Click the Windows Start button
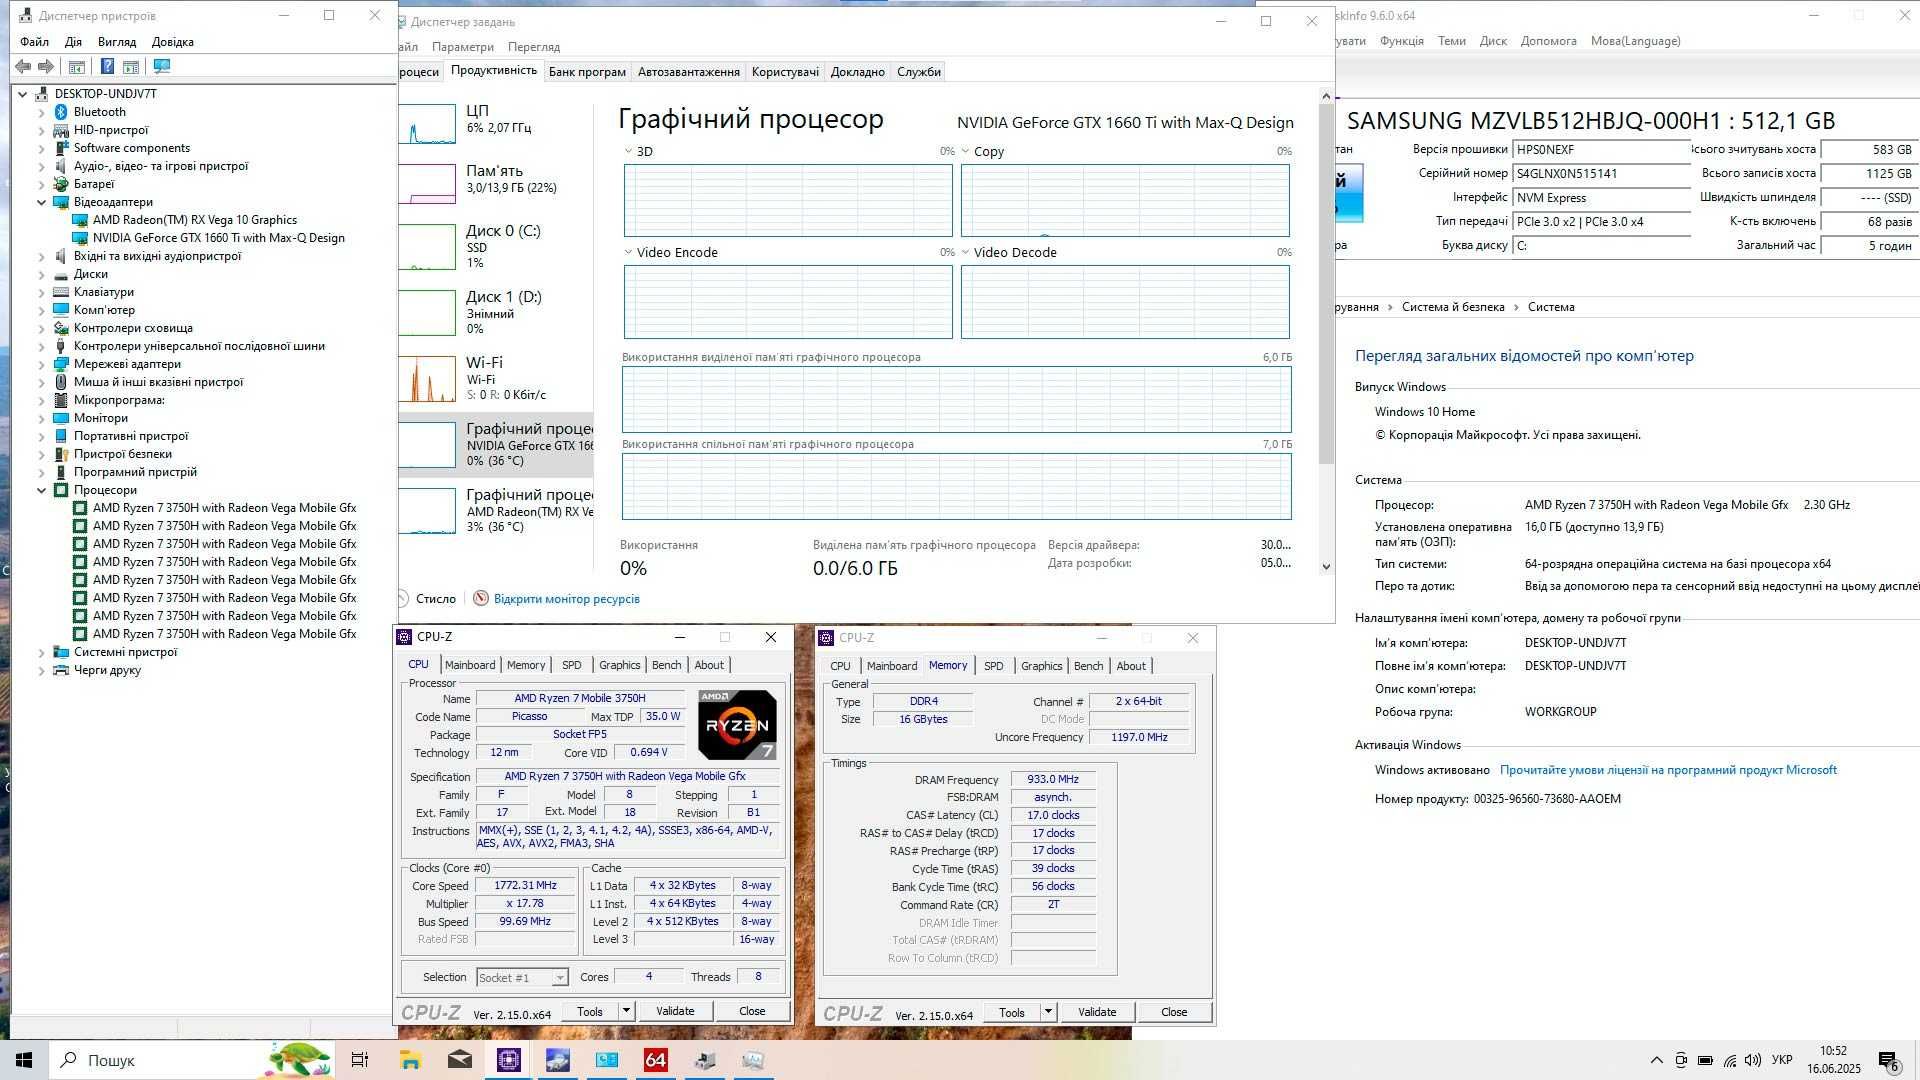Screen dimensions: 1920x1080 [24, 1060]
